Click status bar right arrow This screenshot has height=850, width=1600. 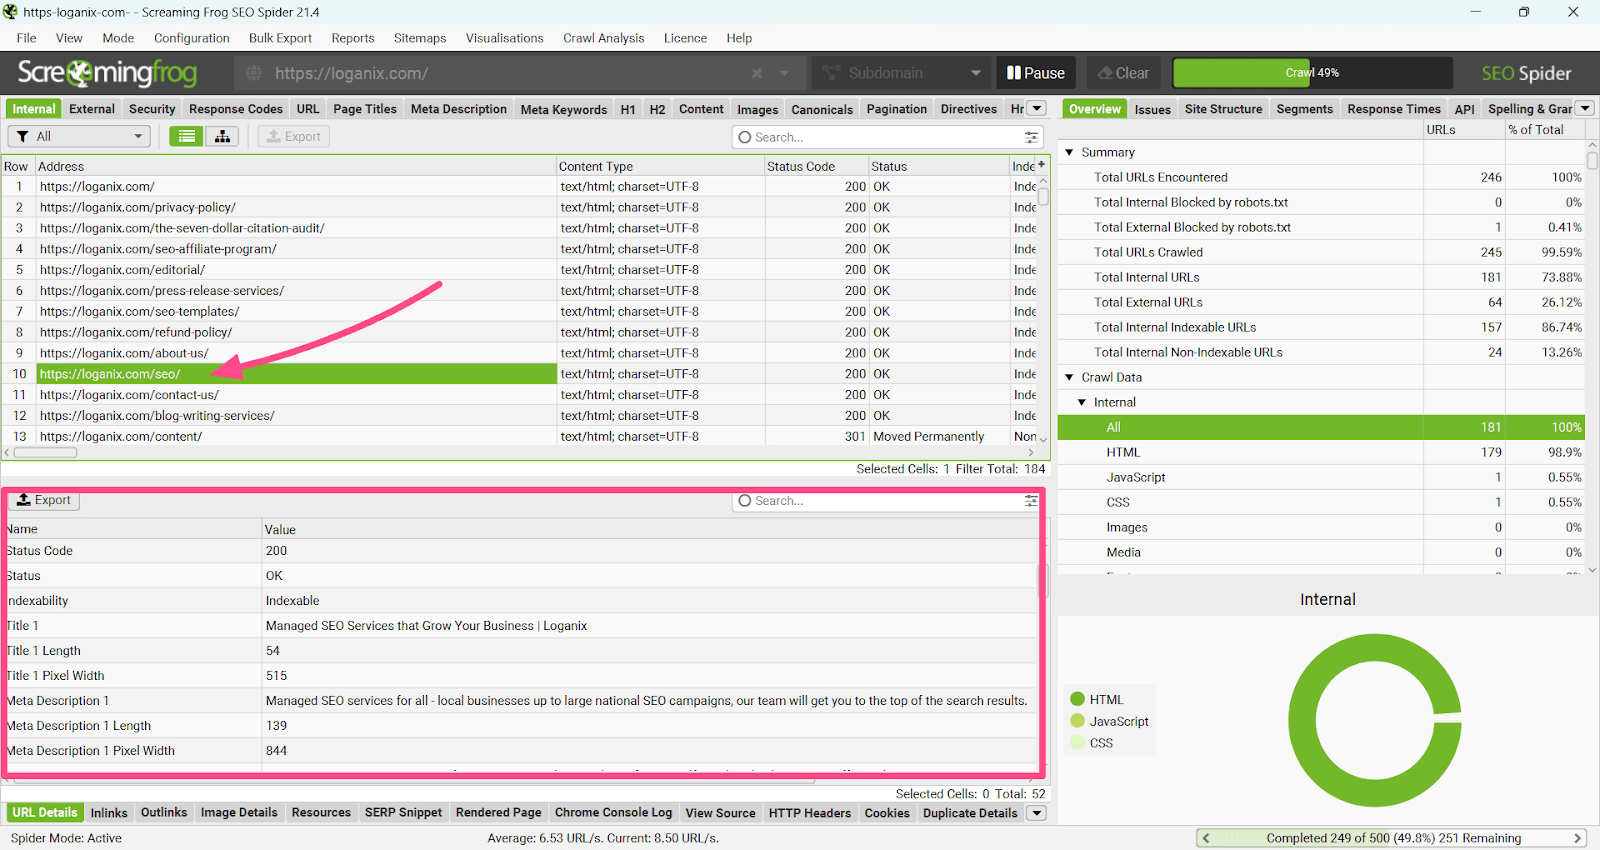click(1578, 838)
